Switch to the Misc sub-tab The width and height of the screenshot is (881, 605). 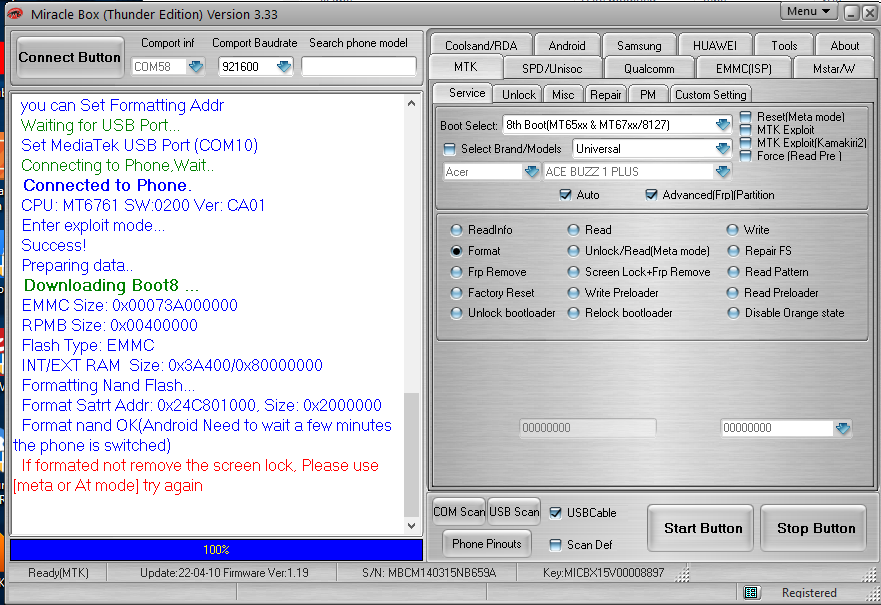click(562, 94)
